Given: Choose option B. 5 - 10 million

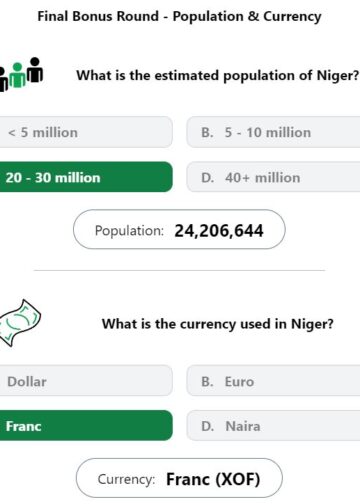Looking at the screenshot, I should [x=273, y=132].
